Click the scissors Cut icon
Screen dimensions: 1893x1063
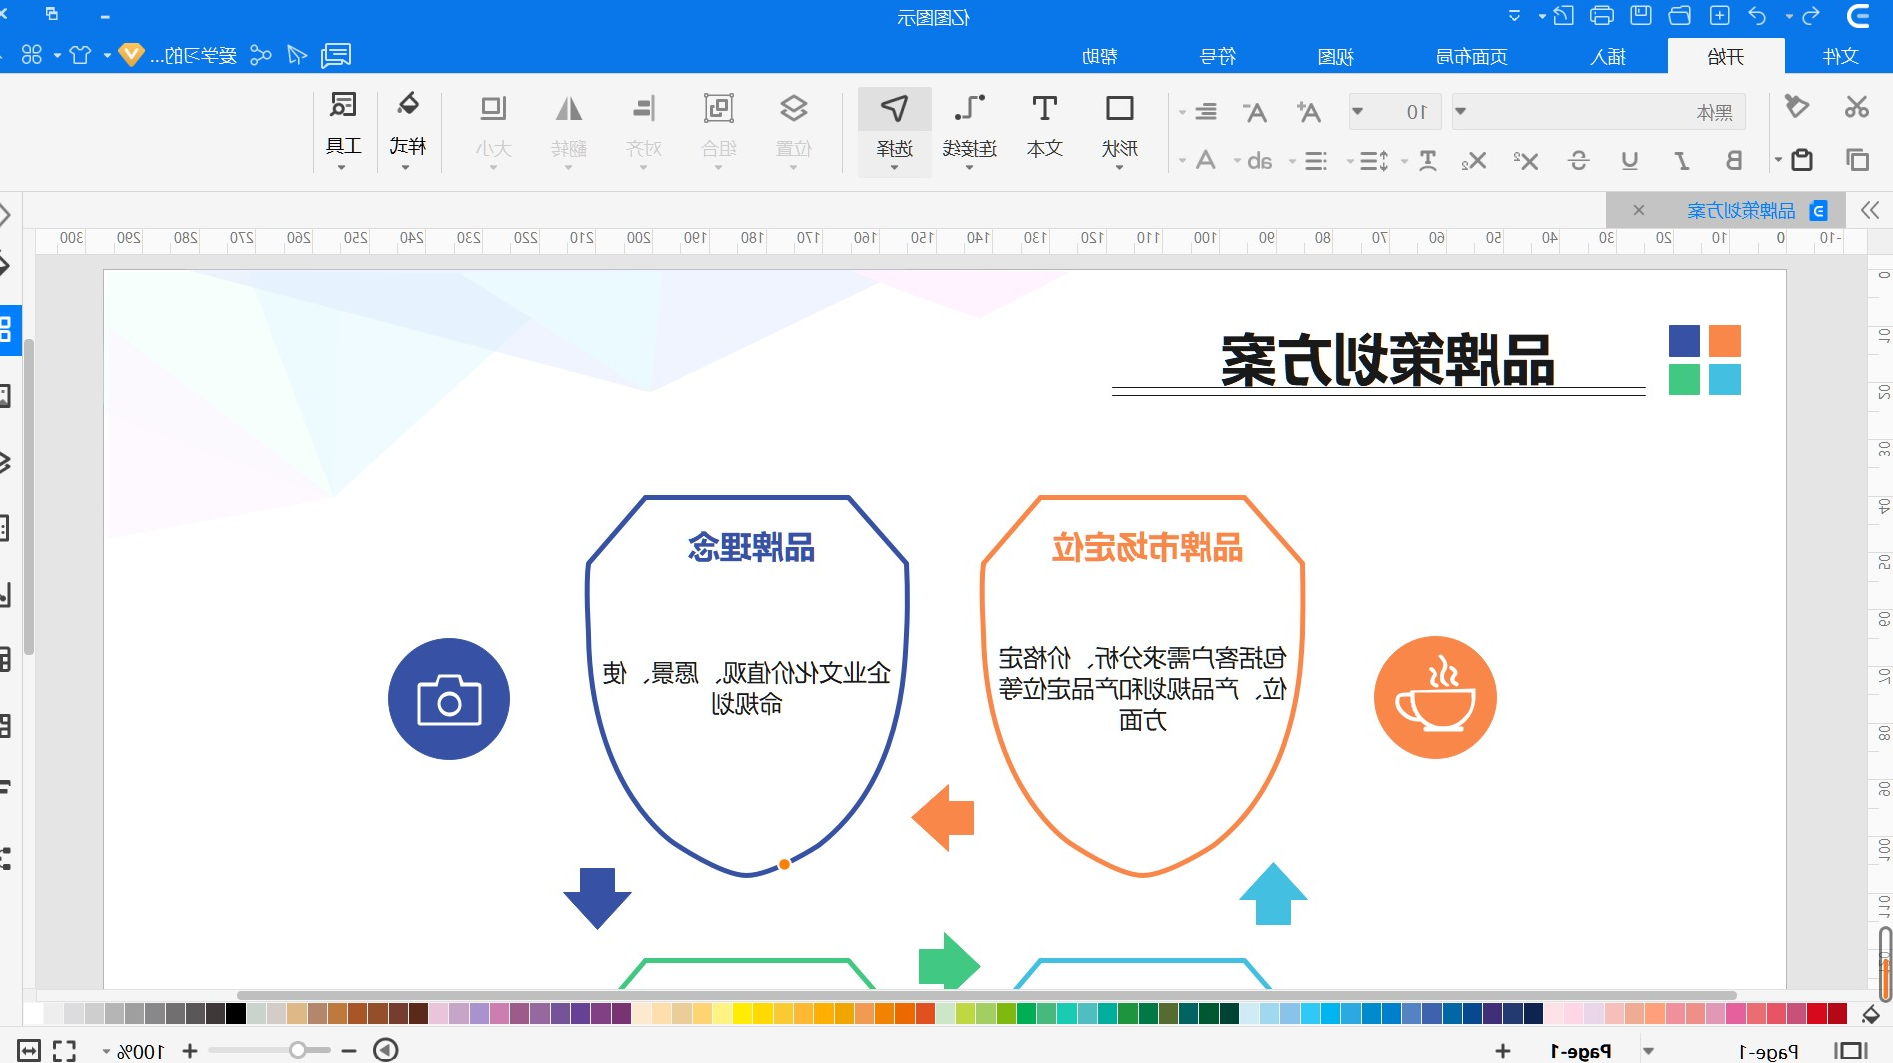pos(1857,107)
